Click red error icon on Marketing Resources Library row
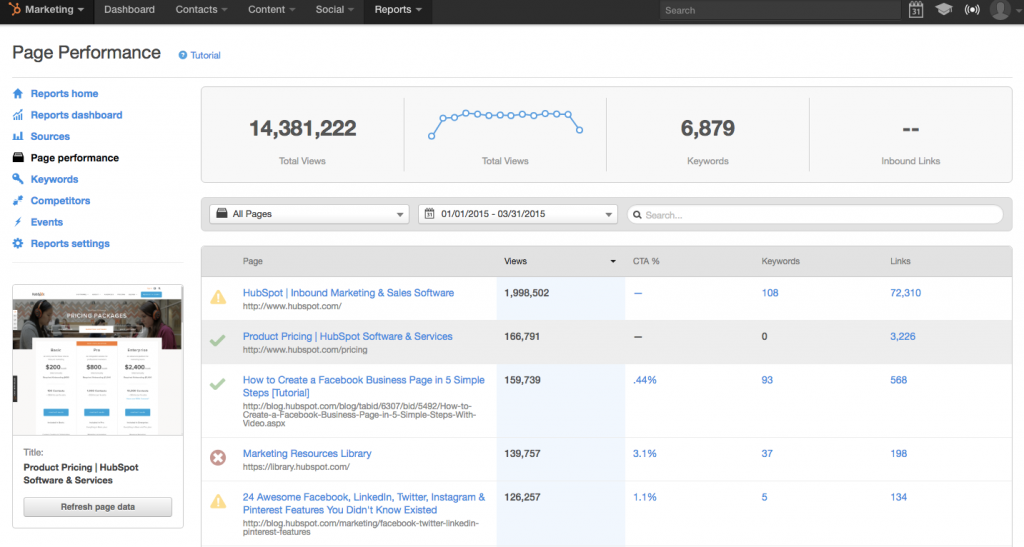Viewport: 1024px width, 547px height. coord(218,458)
